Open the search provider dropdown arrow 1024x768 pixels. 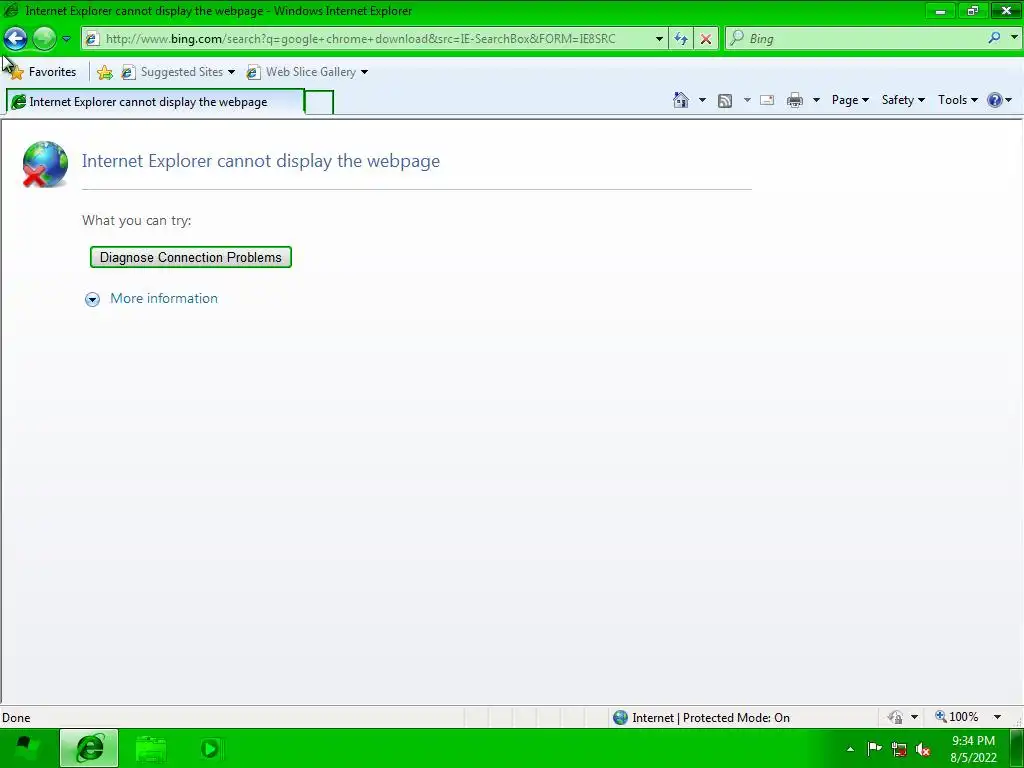point(1014,38)
